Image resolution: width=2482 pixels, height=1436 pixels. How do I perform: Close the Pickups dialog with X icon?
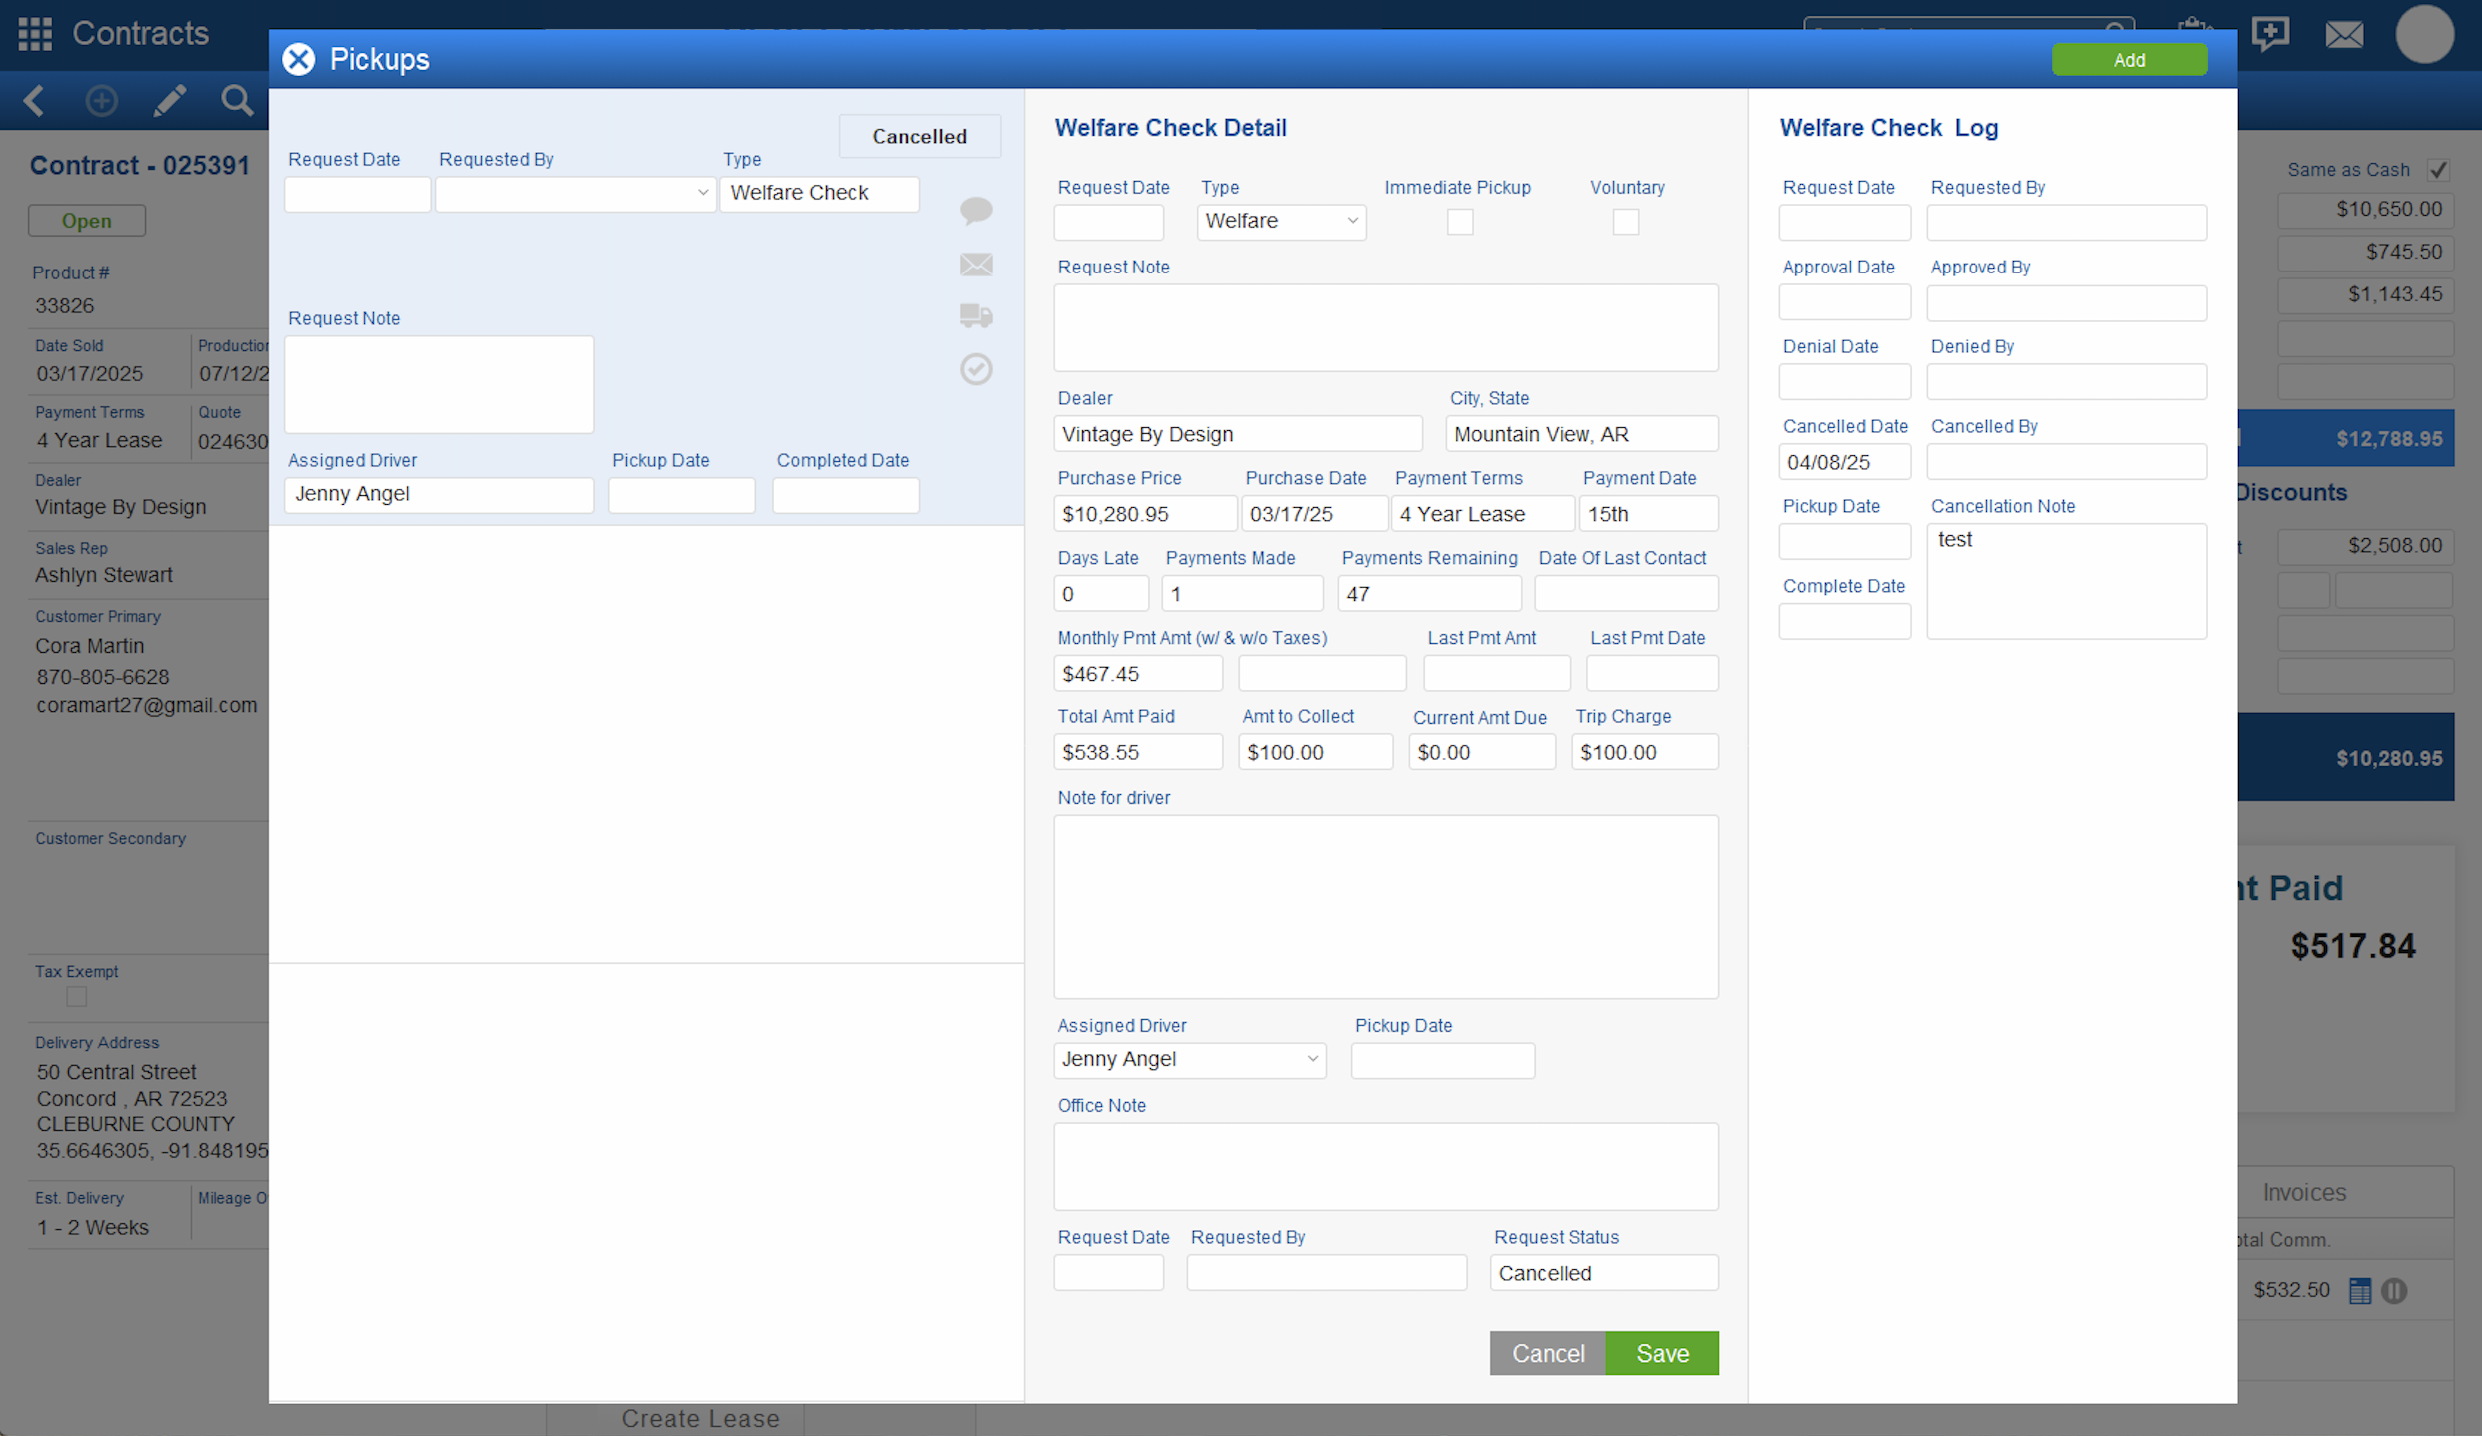click(x=298, y=59)
